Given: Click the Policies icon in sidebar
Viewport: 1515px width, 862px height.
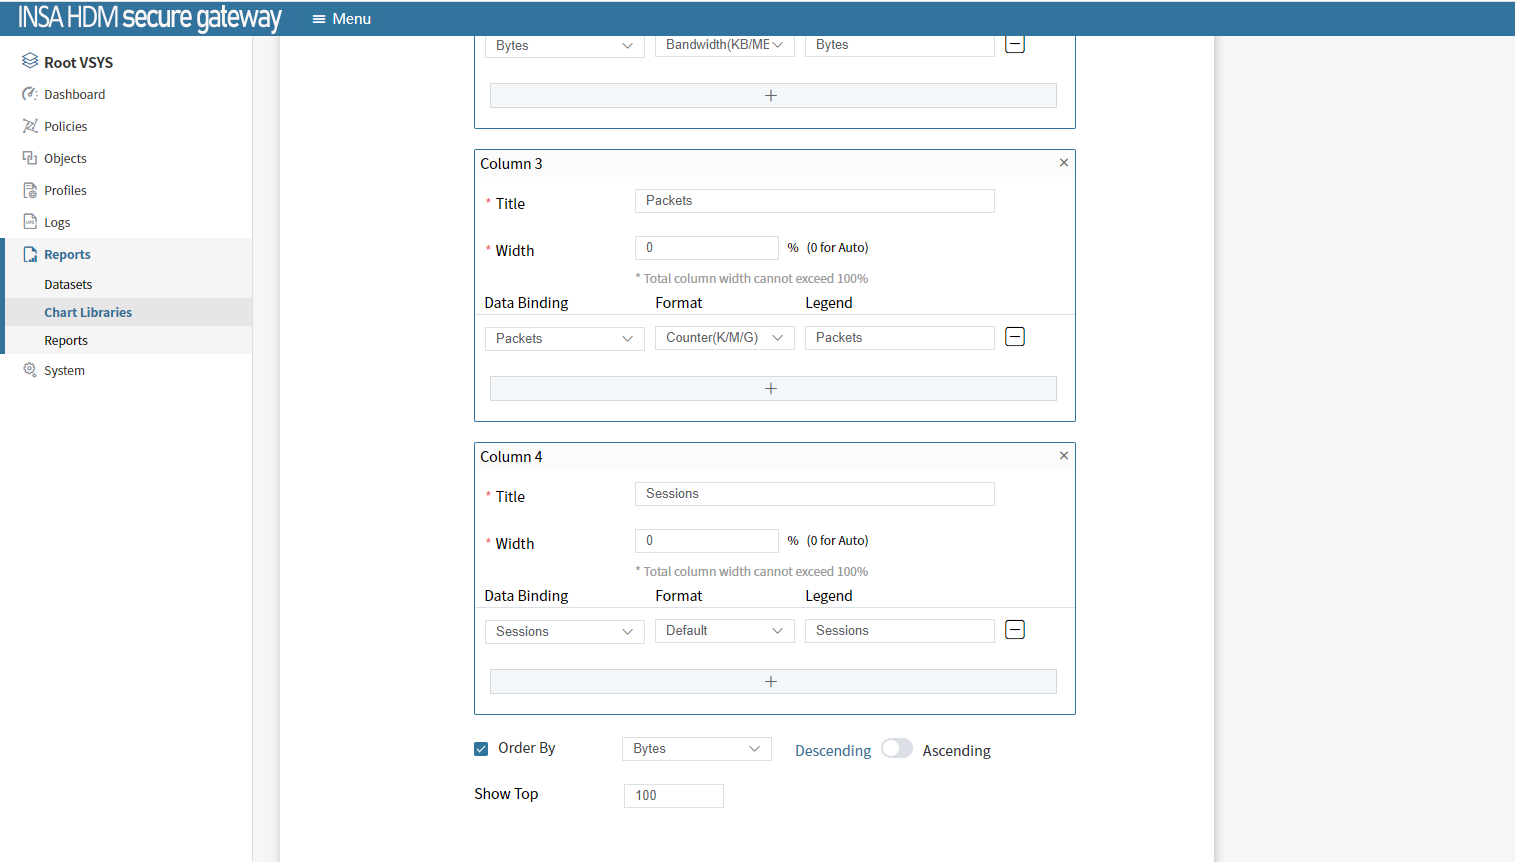Looking at the screenshot, I should 30,126.
